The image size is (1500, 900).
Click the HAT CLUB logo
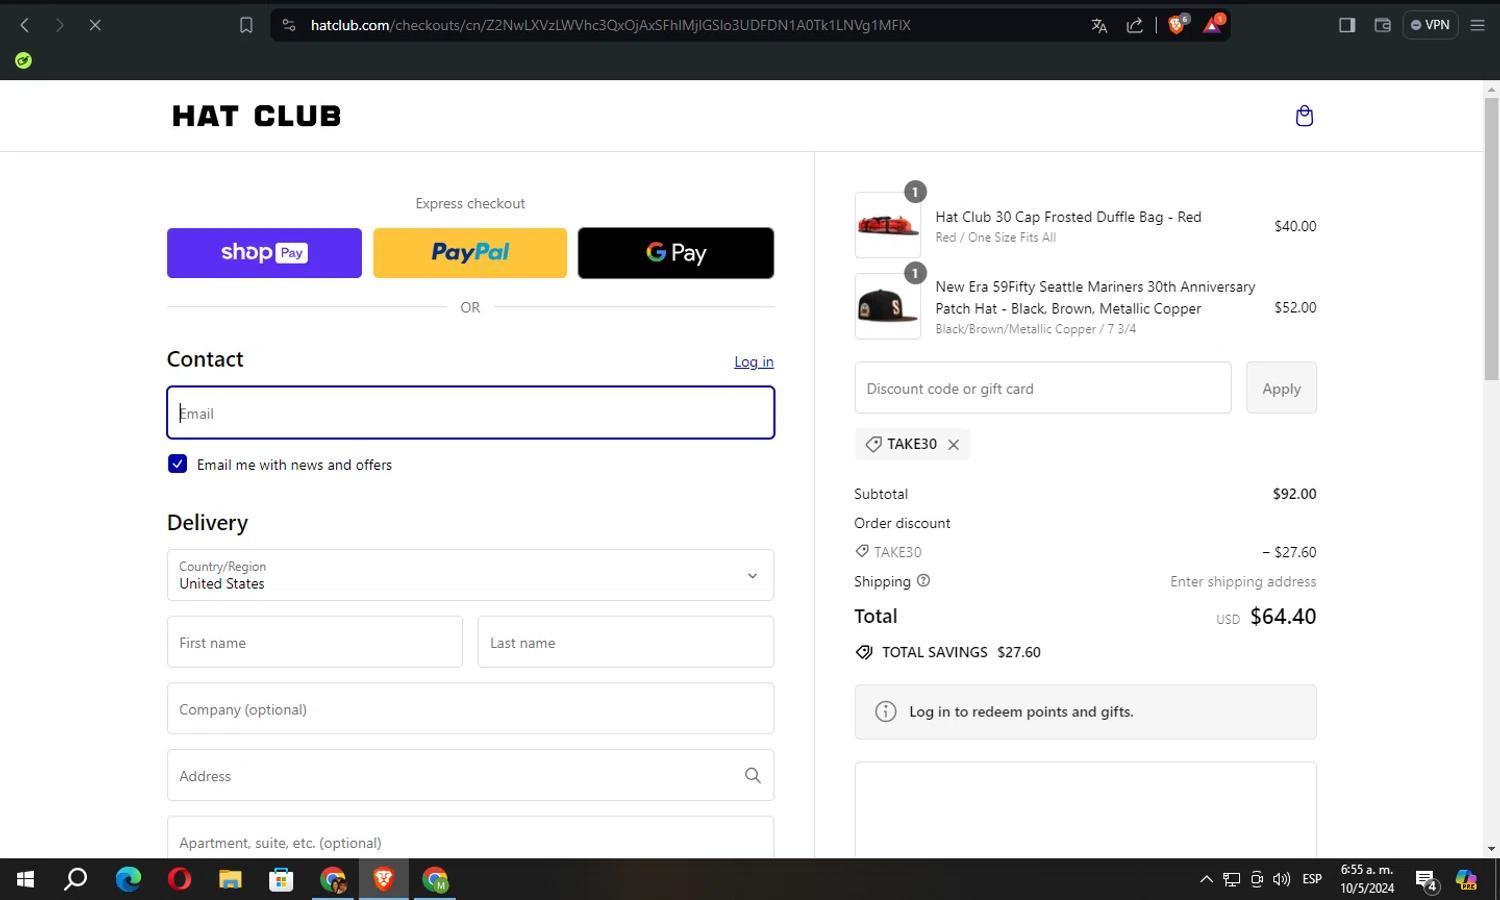coord(257,116)
